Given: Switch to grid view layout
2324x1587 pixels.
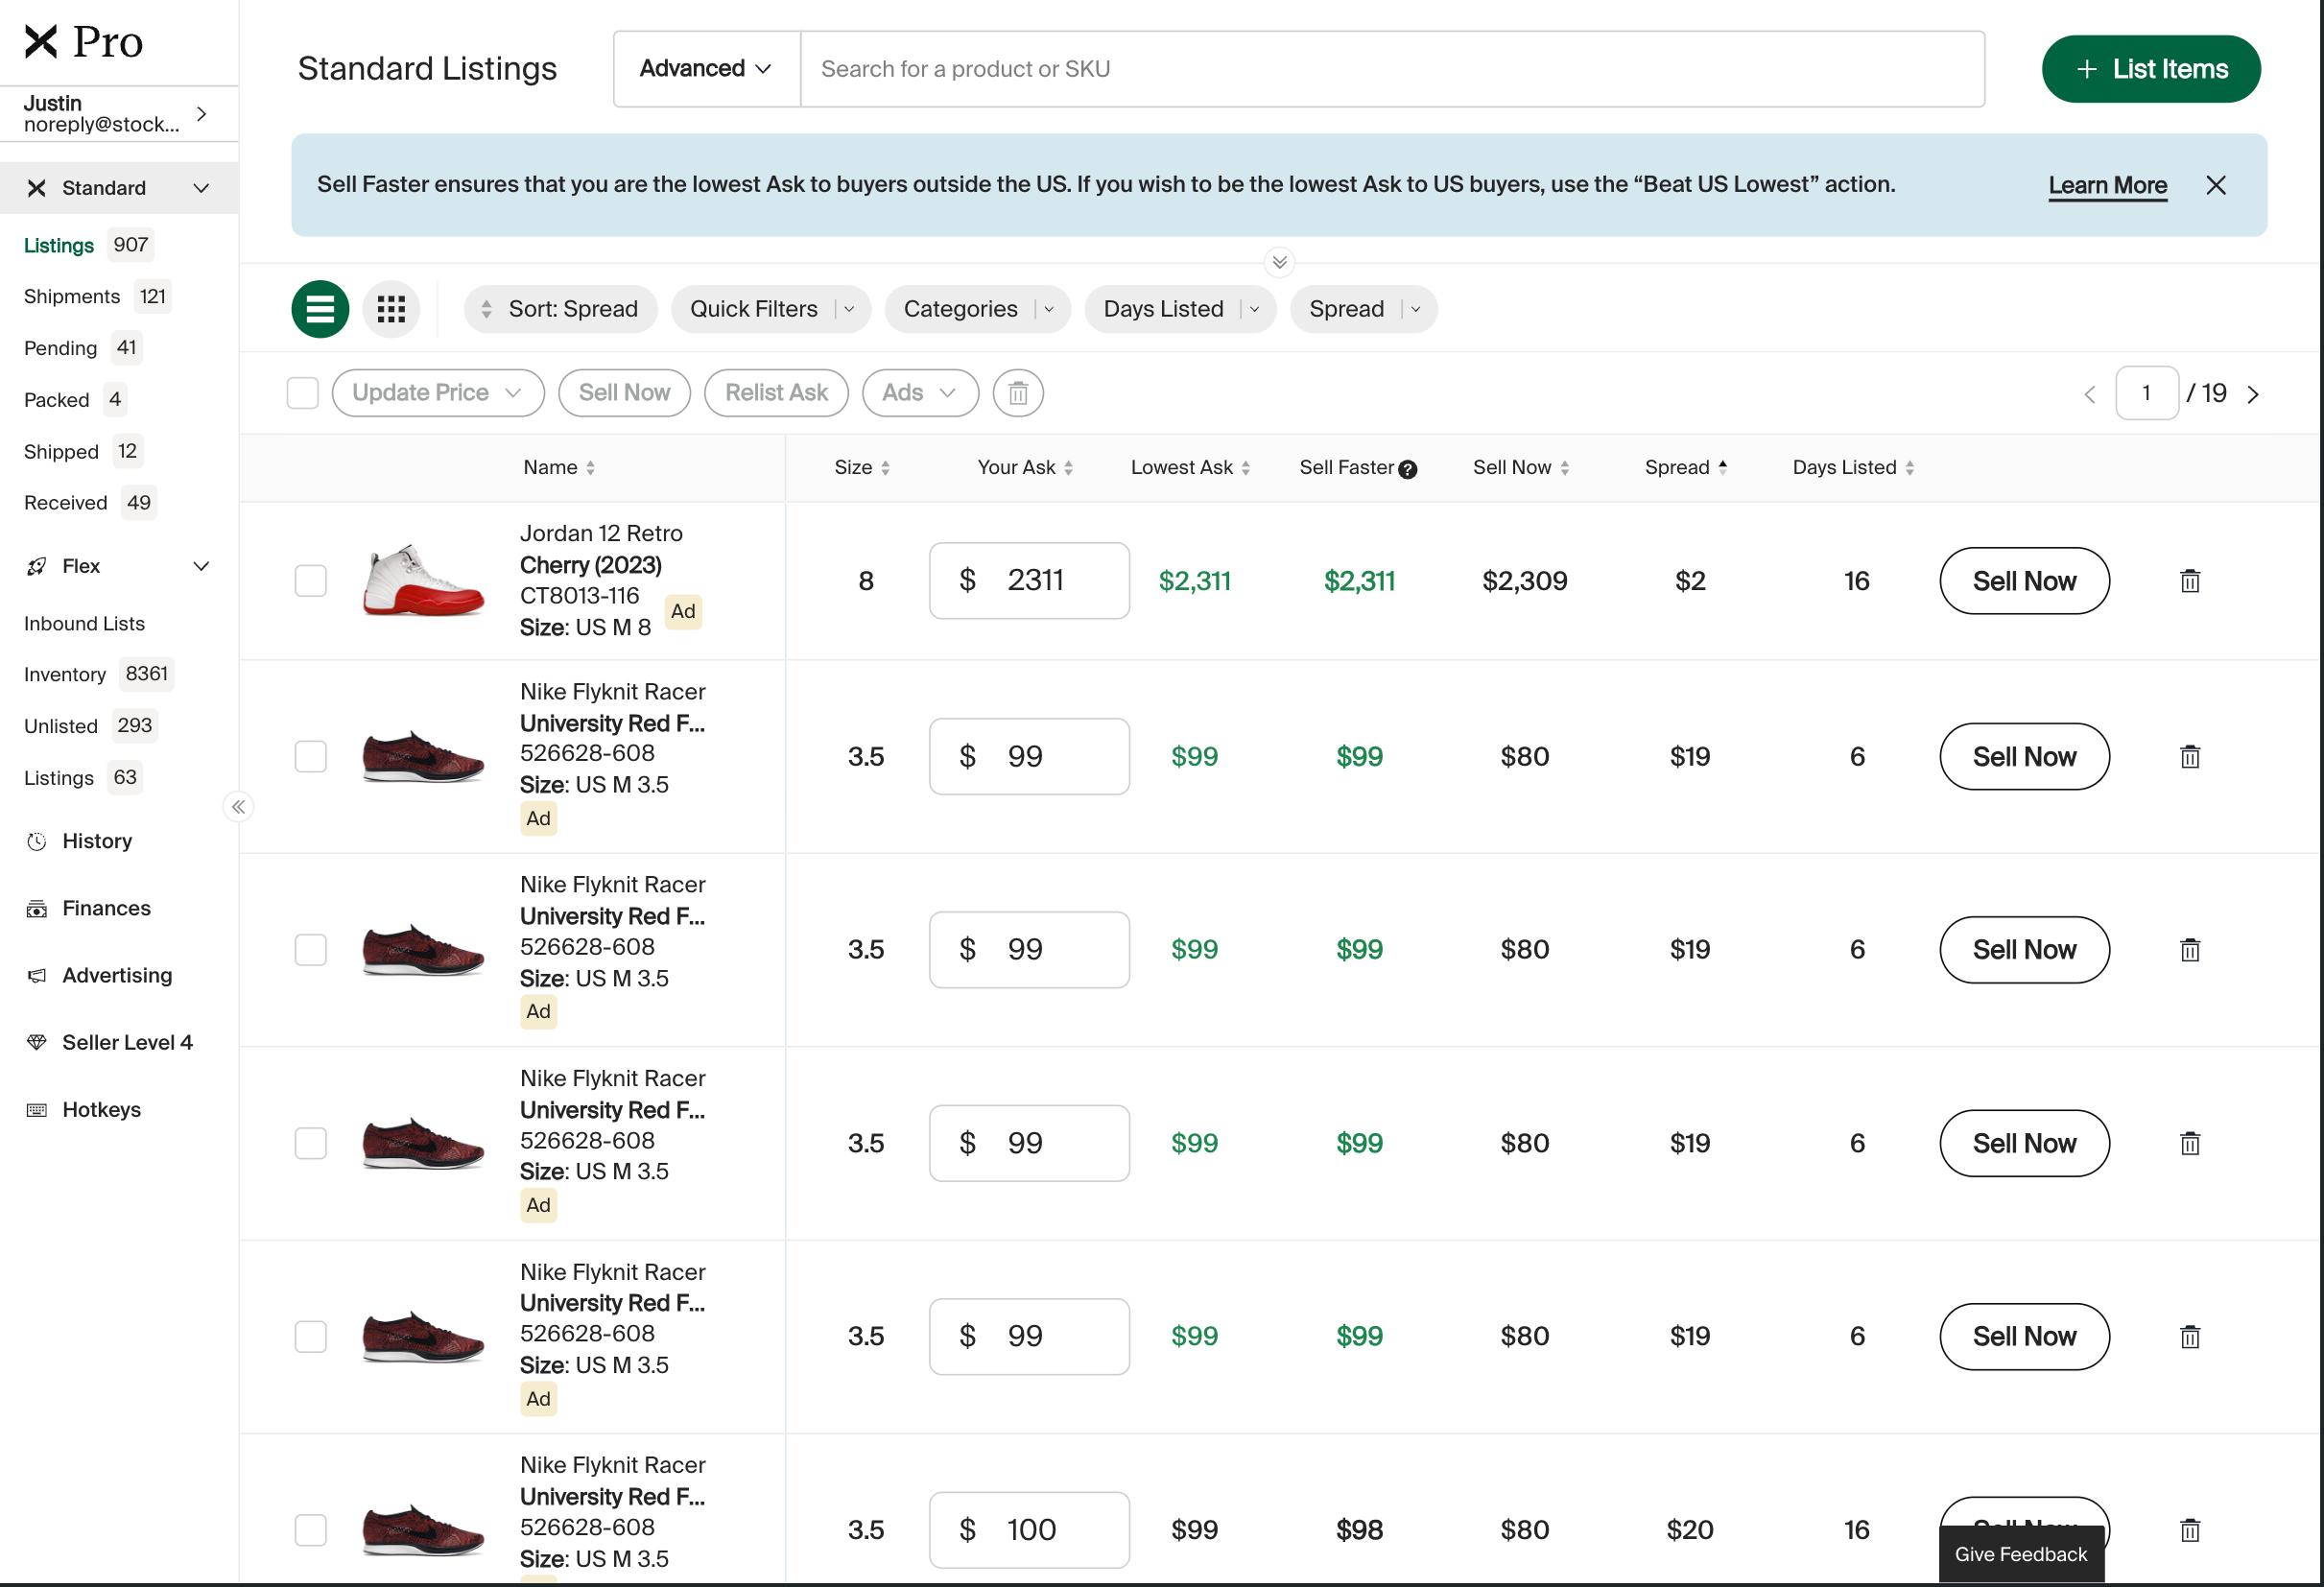Looking at the screenshot, I should tap(391, 309).
